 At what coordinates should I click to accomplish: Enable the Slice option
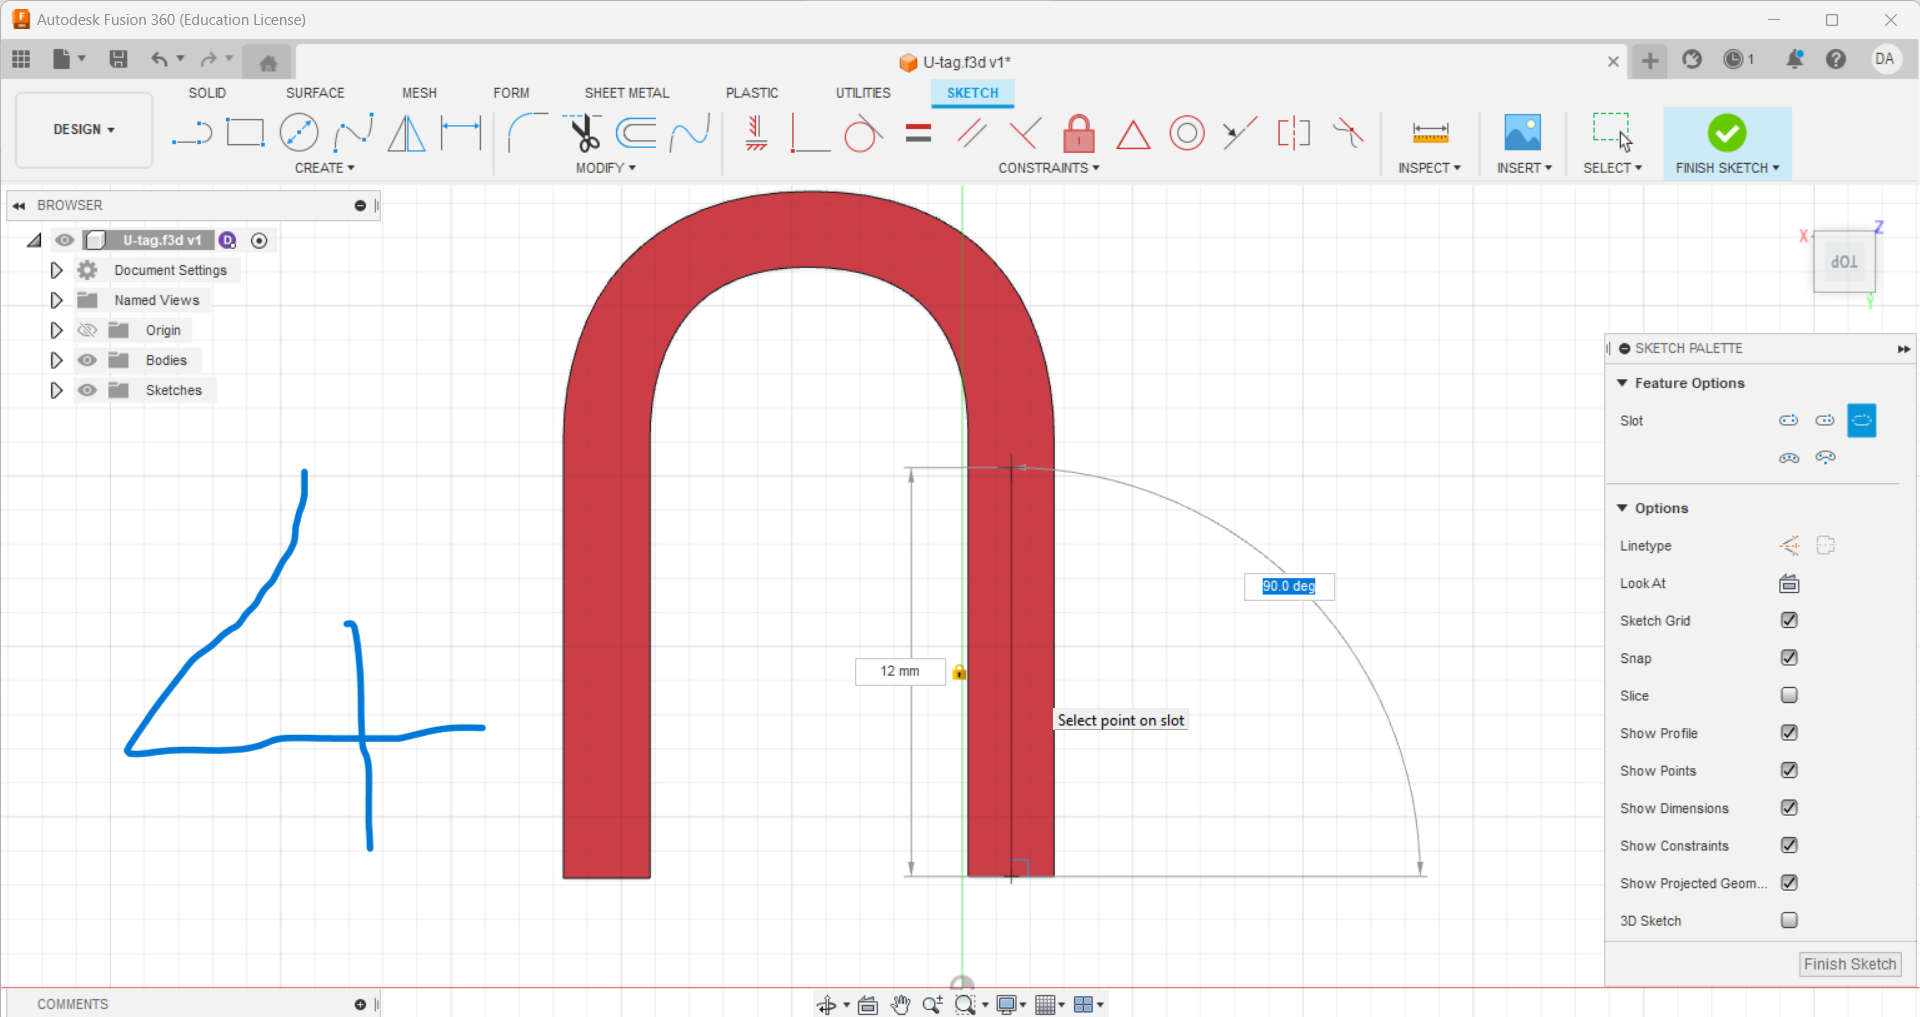[1789, 695]
